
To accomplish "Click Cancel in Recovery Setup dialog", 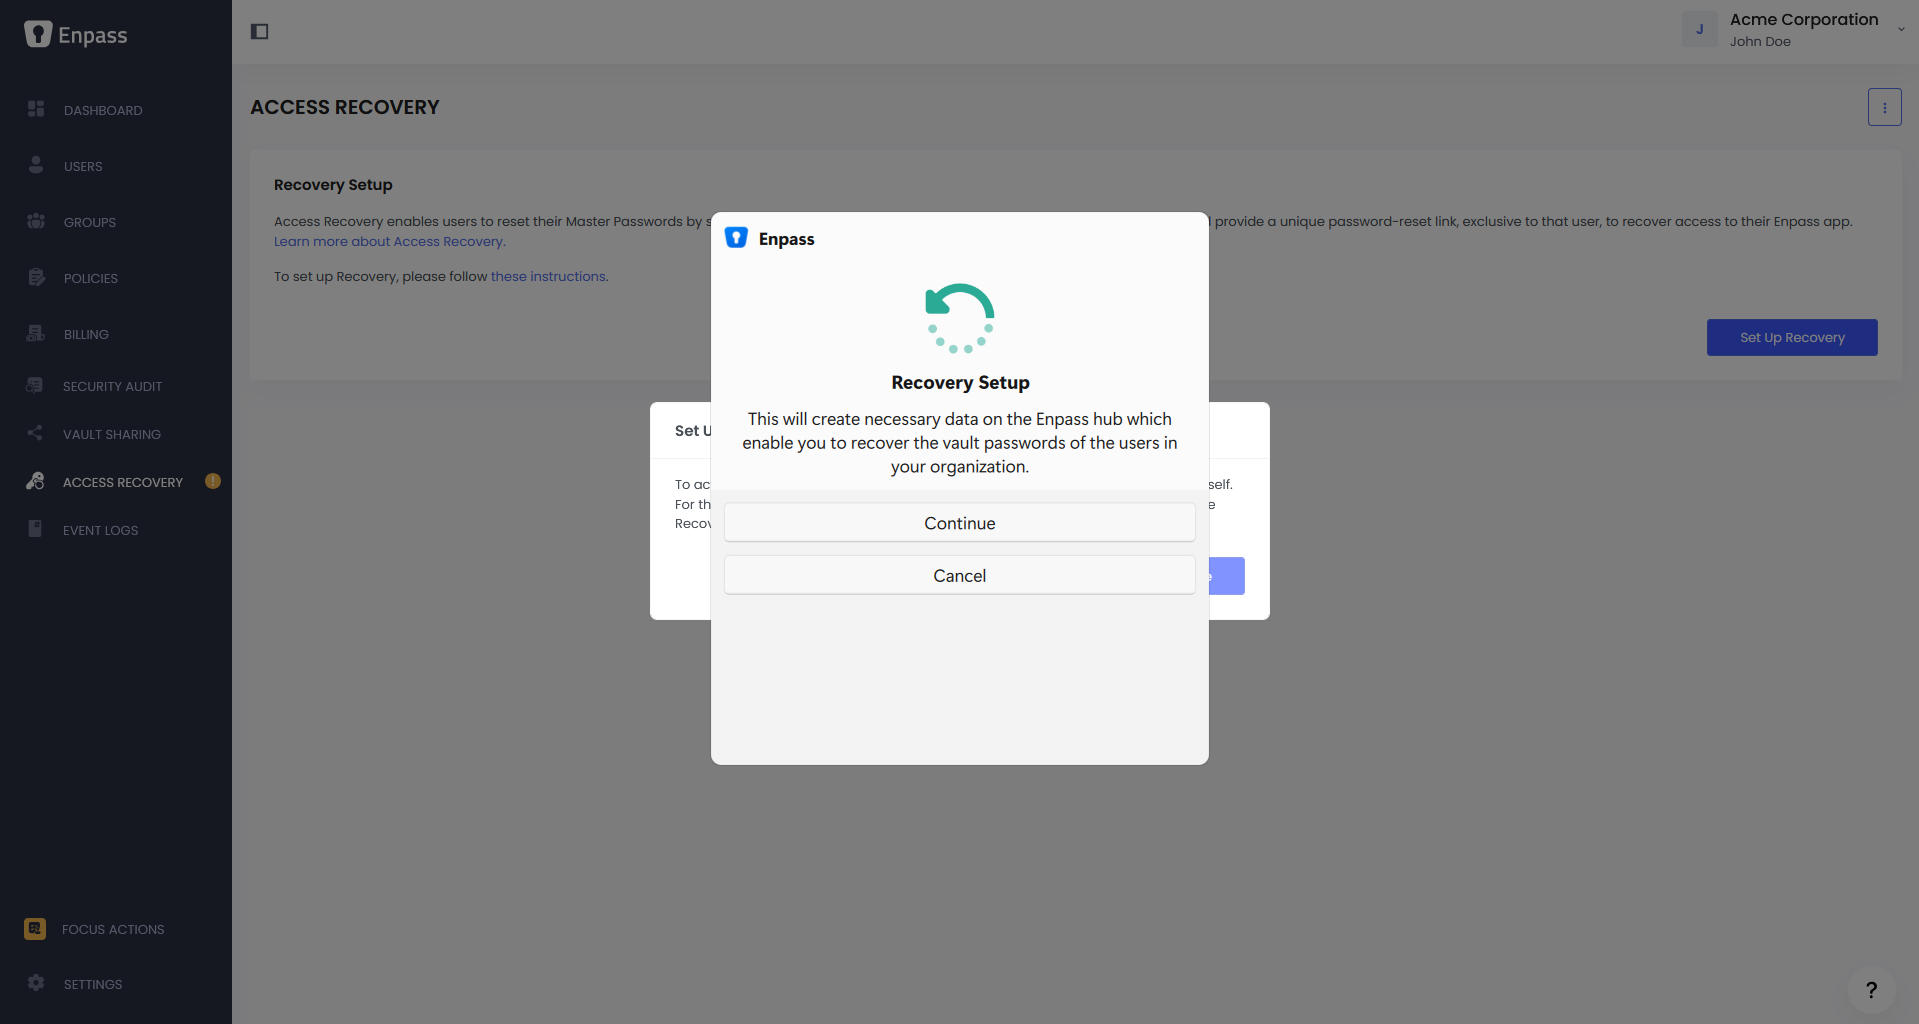I will (960, 575).
